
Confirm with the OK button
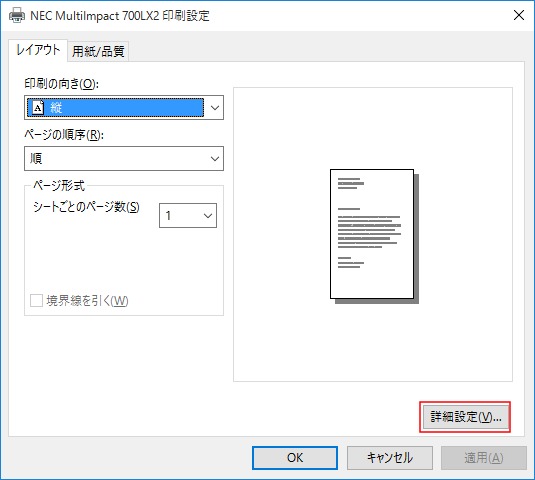(295, 458)
